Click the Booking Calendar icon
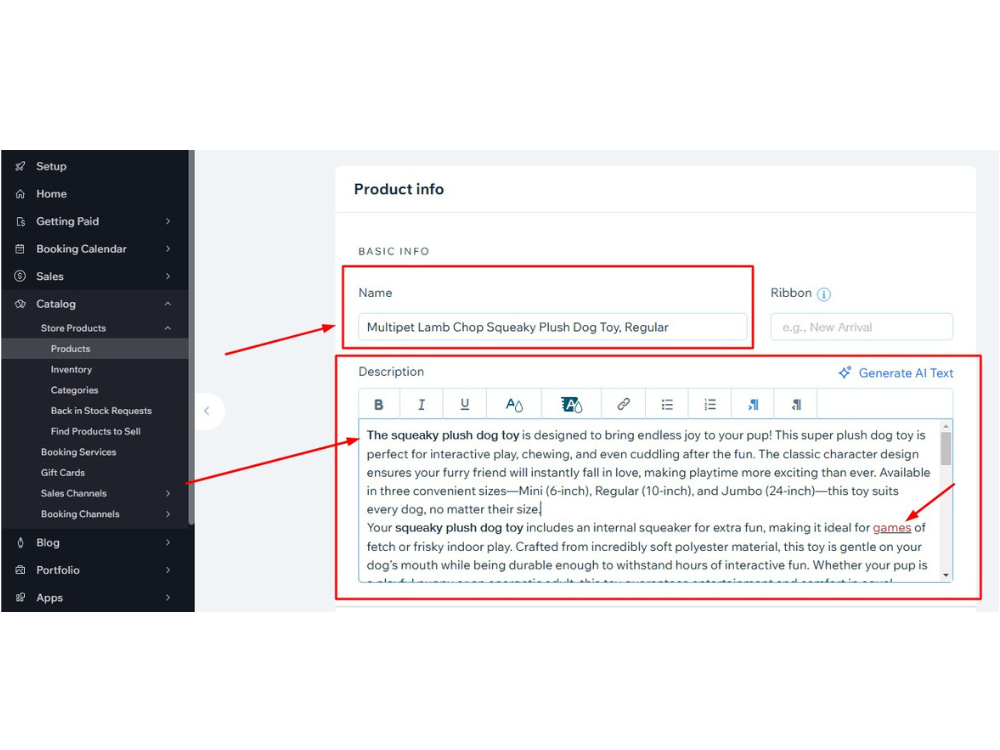 tap(20, 249)
